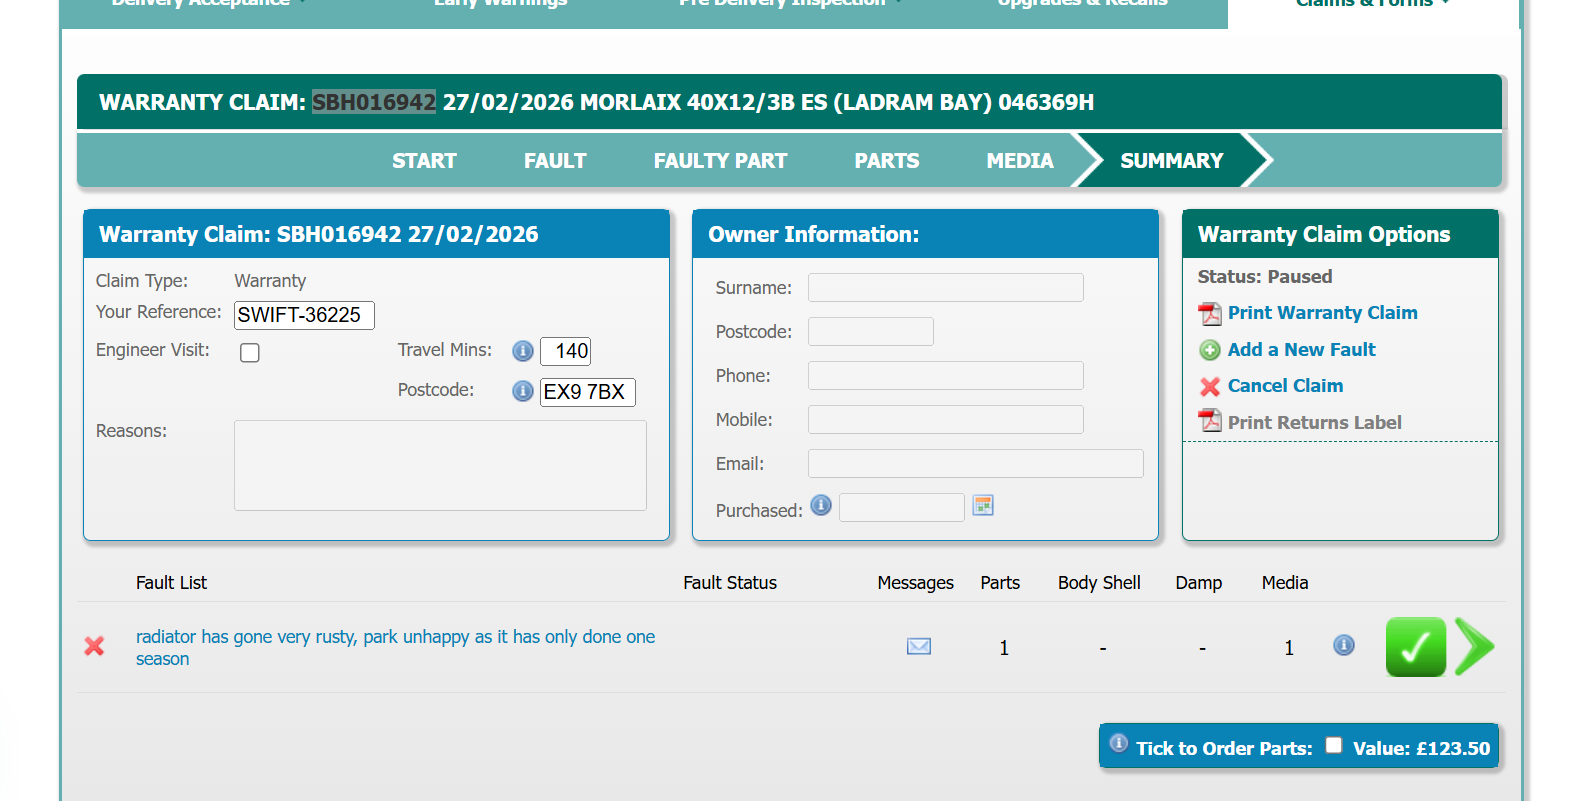Switch to the MEDIA step tab
Image resolution: width=1594 pixels, height=801 pixels.
pyautogui.click(x=1019, y=161)
